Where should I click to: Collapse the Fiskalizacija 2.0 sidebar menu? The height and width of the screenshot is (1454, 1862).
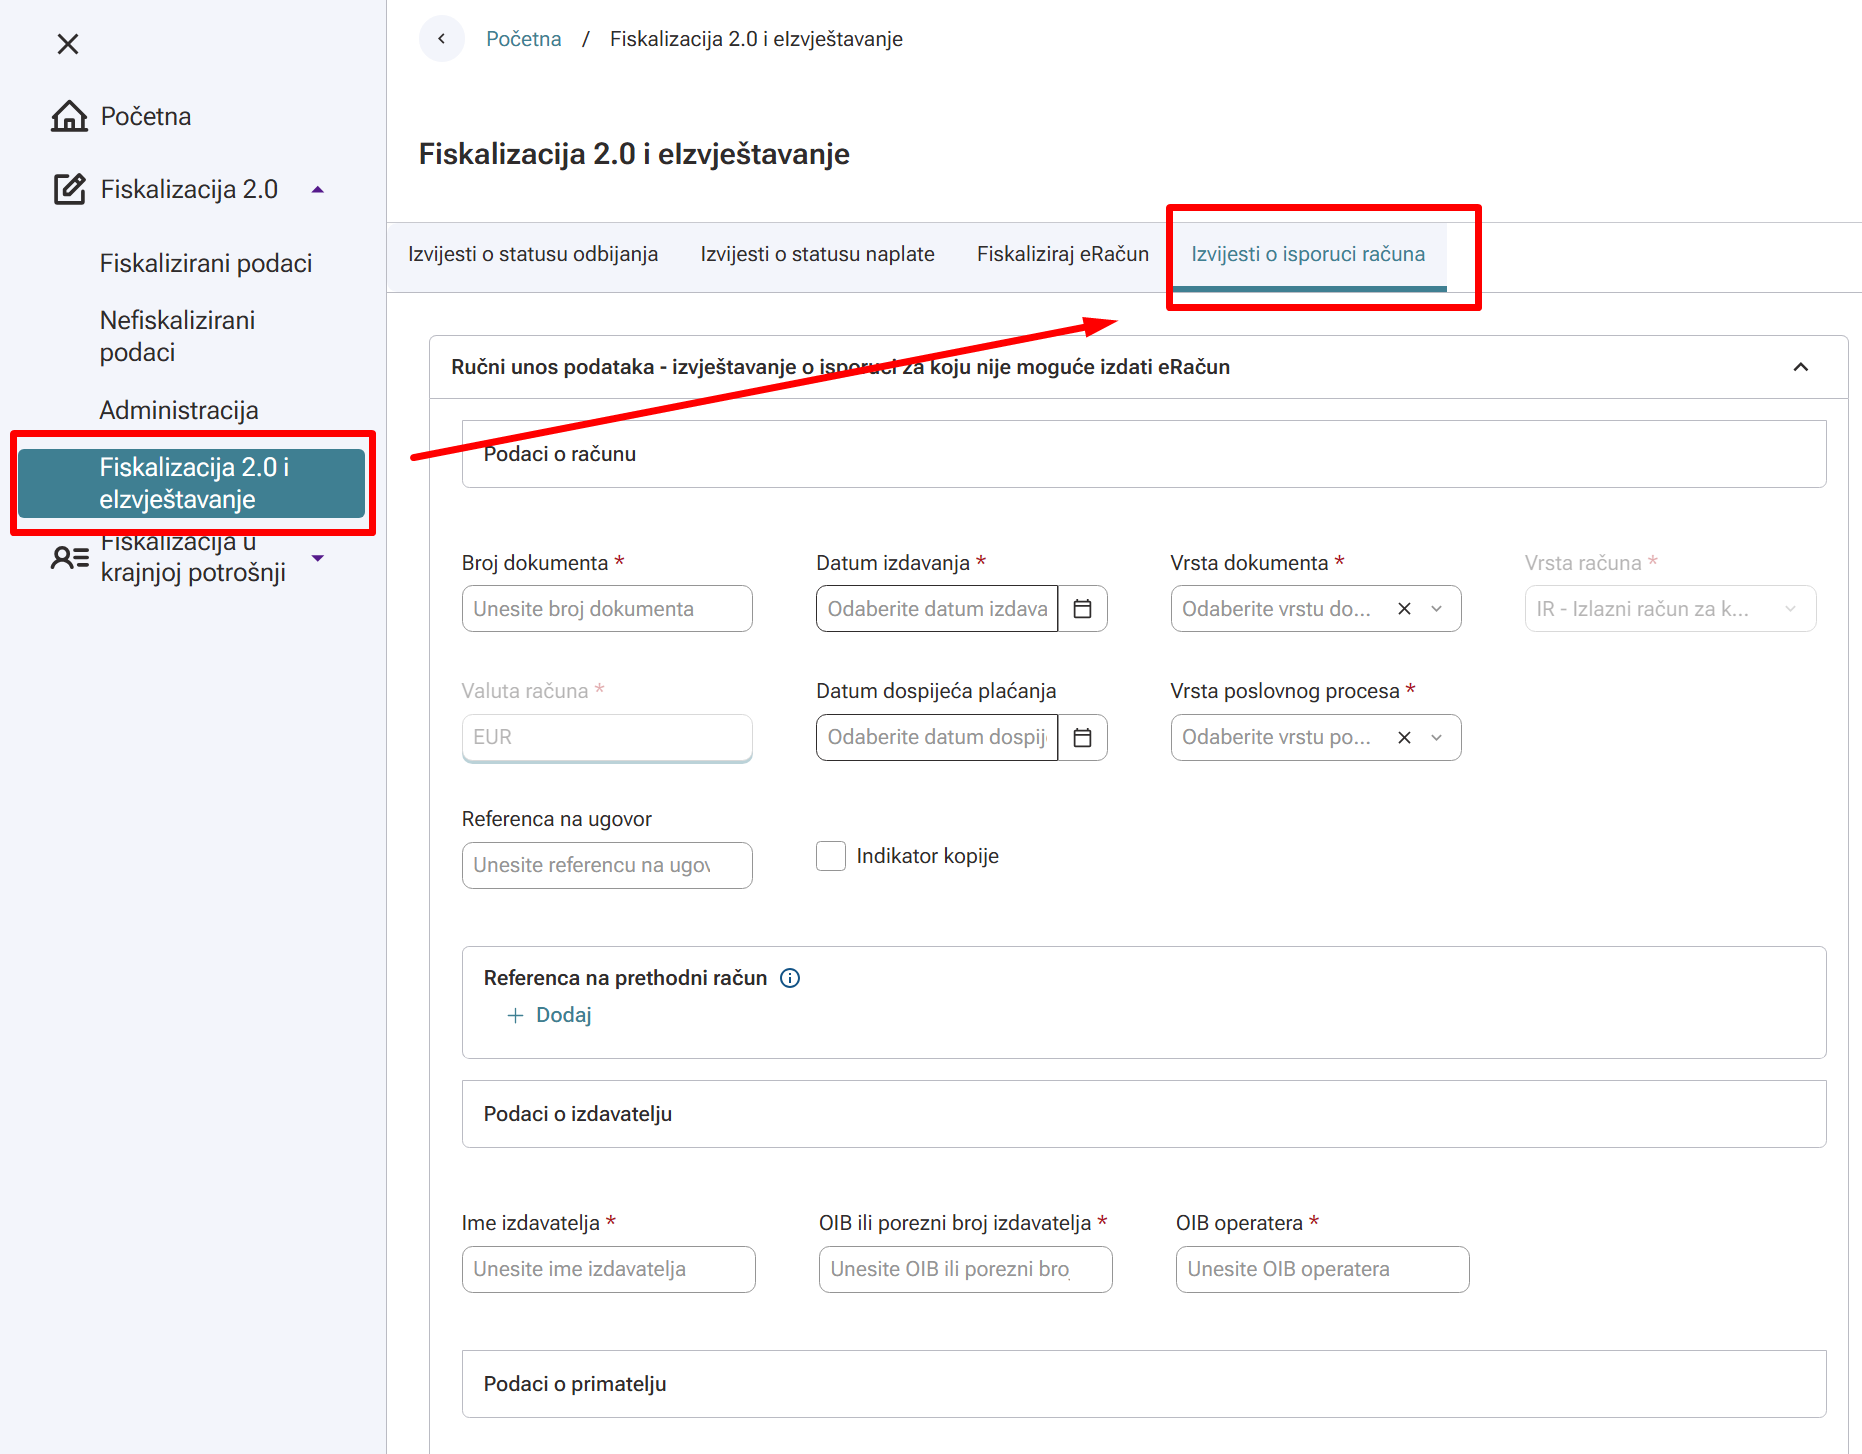pos(318,189)
